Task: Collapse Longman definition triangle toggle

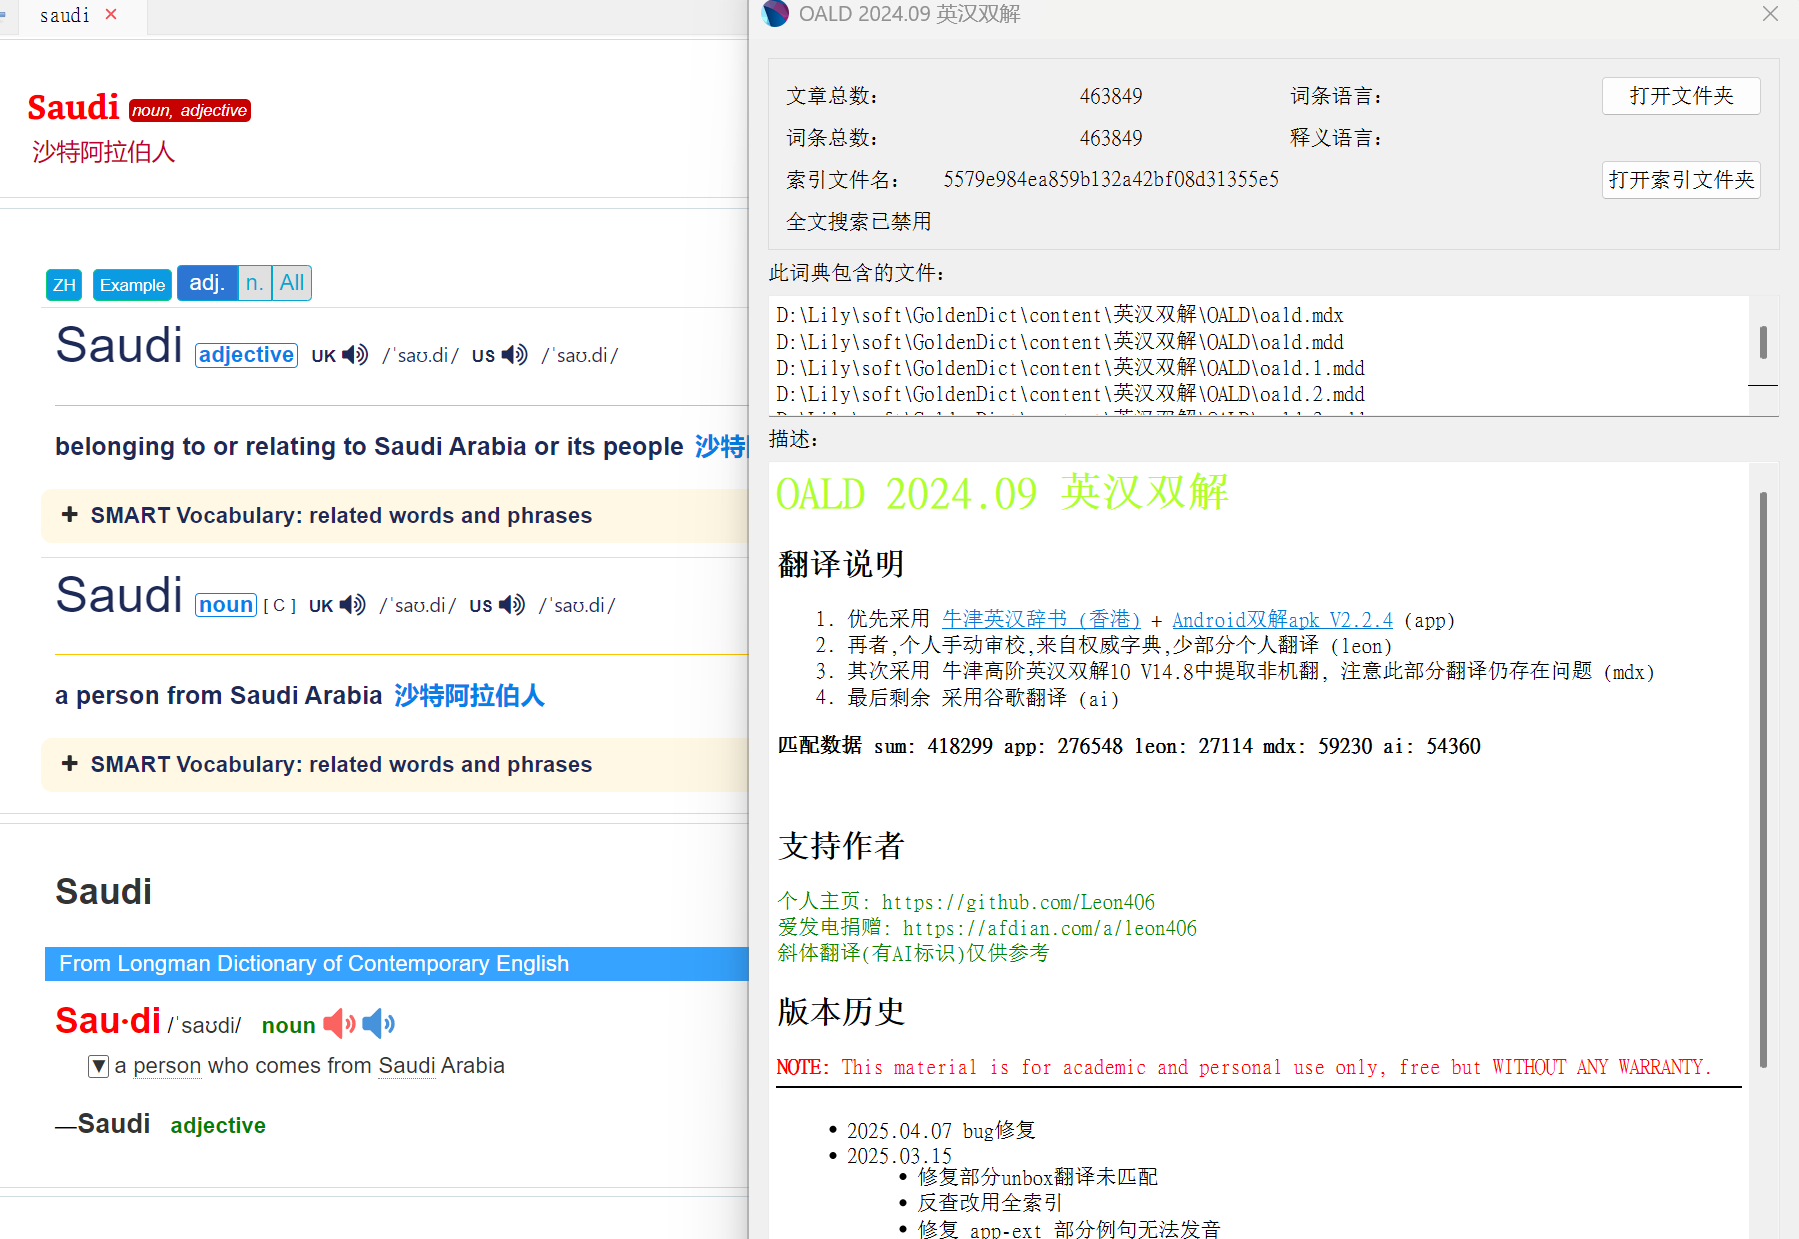Action: [x=99, y=1066]
